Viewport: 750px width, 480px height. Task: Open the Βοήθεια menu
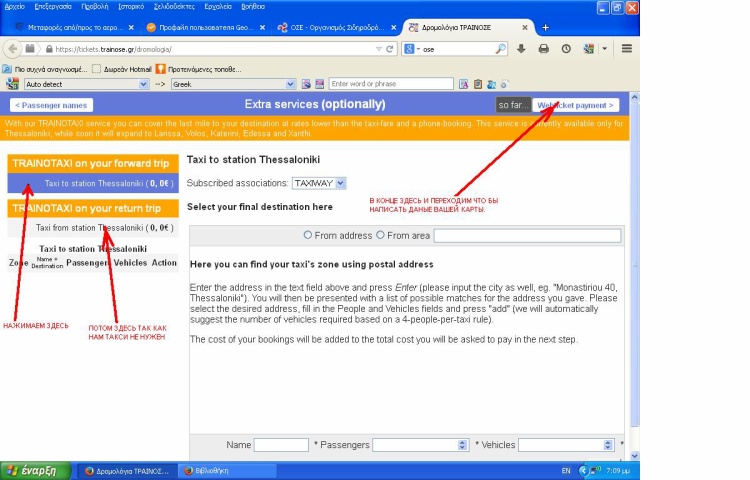tap(253, 7)
